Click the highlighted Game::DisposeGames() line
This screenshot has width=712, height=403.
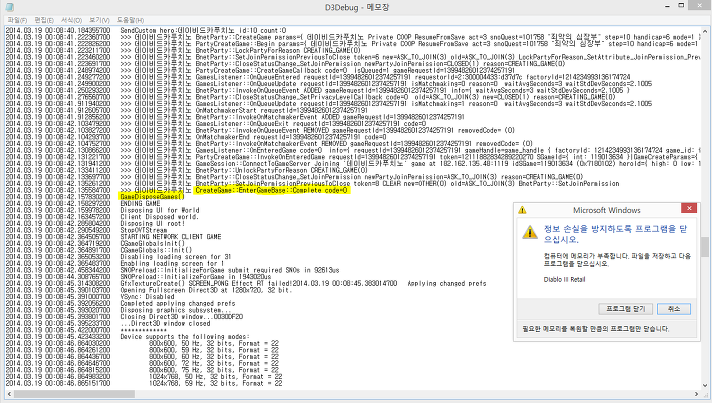152,197
